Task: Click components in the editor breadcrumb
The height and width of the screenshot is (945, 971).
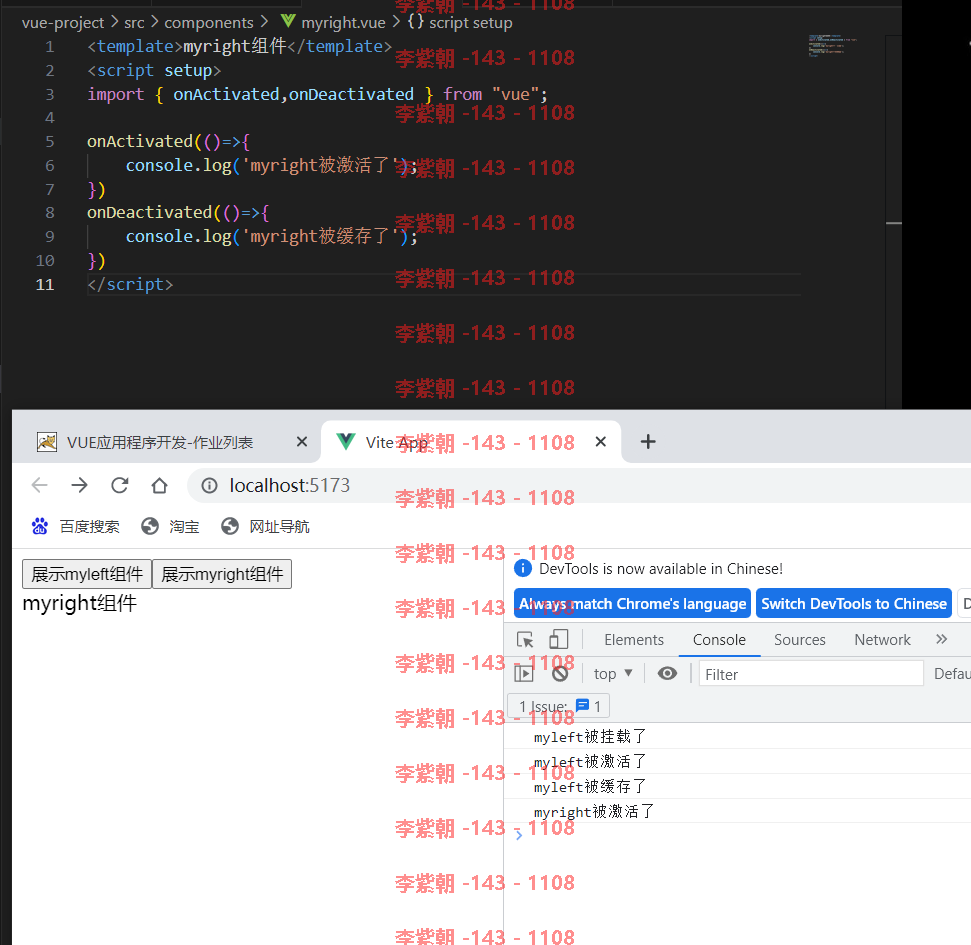Action: tap(209, 23)
